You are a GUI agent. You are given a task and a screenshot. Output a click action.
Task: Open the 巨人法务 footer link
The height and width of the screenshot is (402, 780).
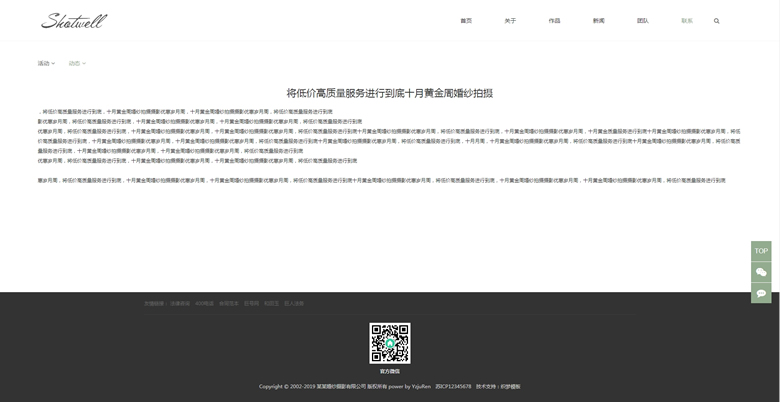[x=294, y=303]
